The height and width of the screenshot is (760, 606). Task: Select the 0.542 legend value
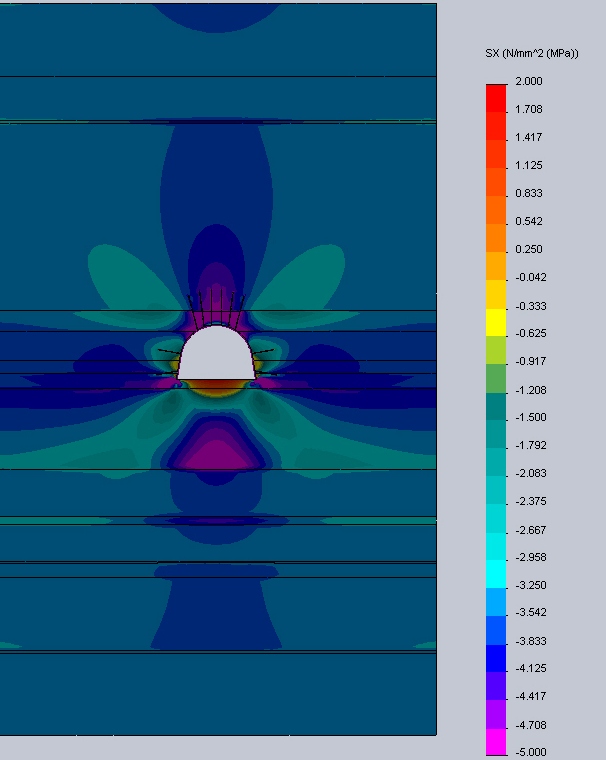pyautogui.click(x=529, y=221)
